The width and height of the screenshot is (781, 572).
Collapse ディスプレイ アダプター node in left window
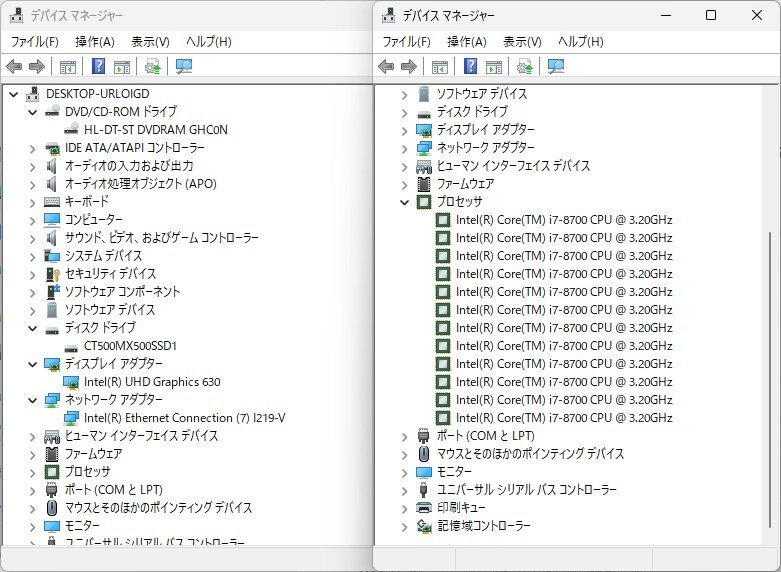click(33, 364)
